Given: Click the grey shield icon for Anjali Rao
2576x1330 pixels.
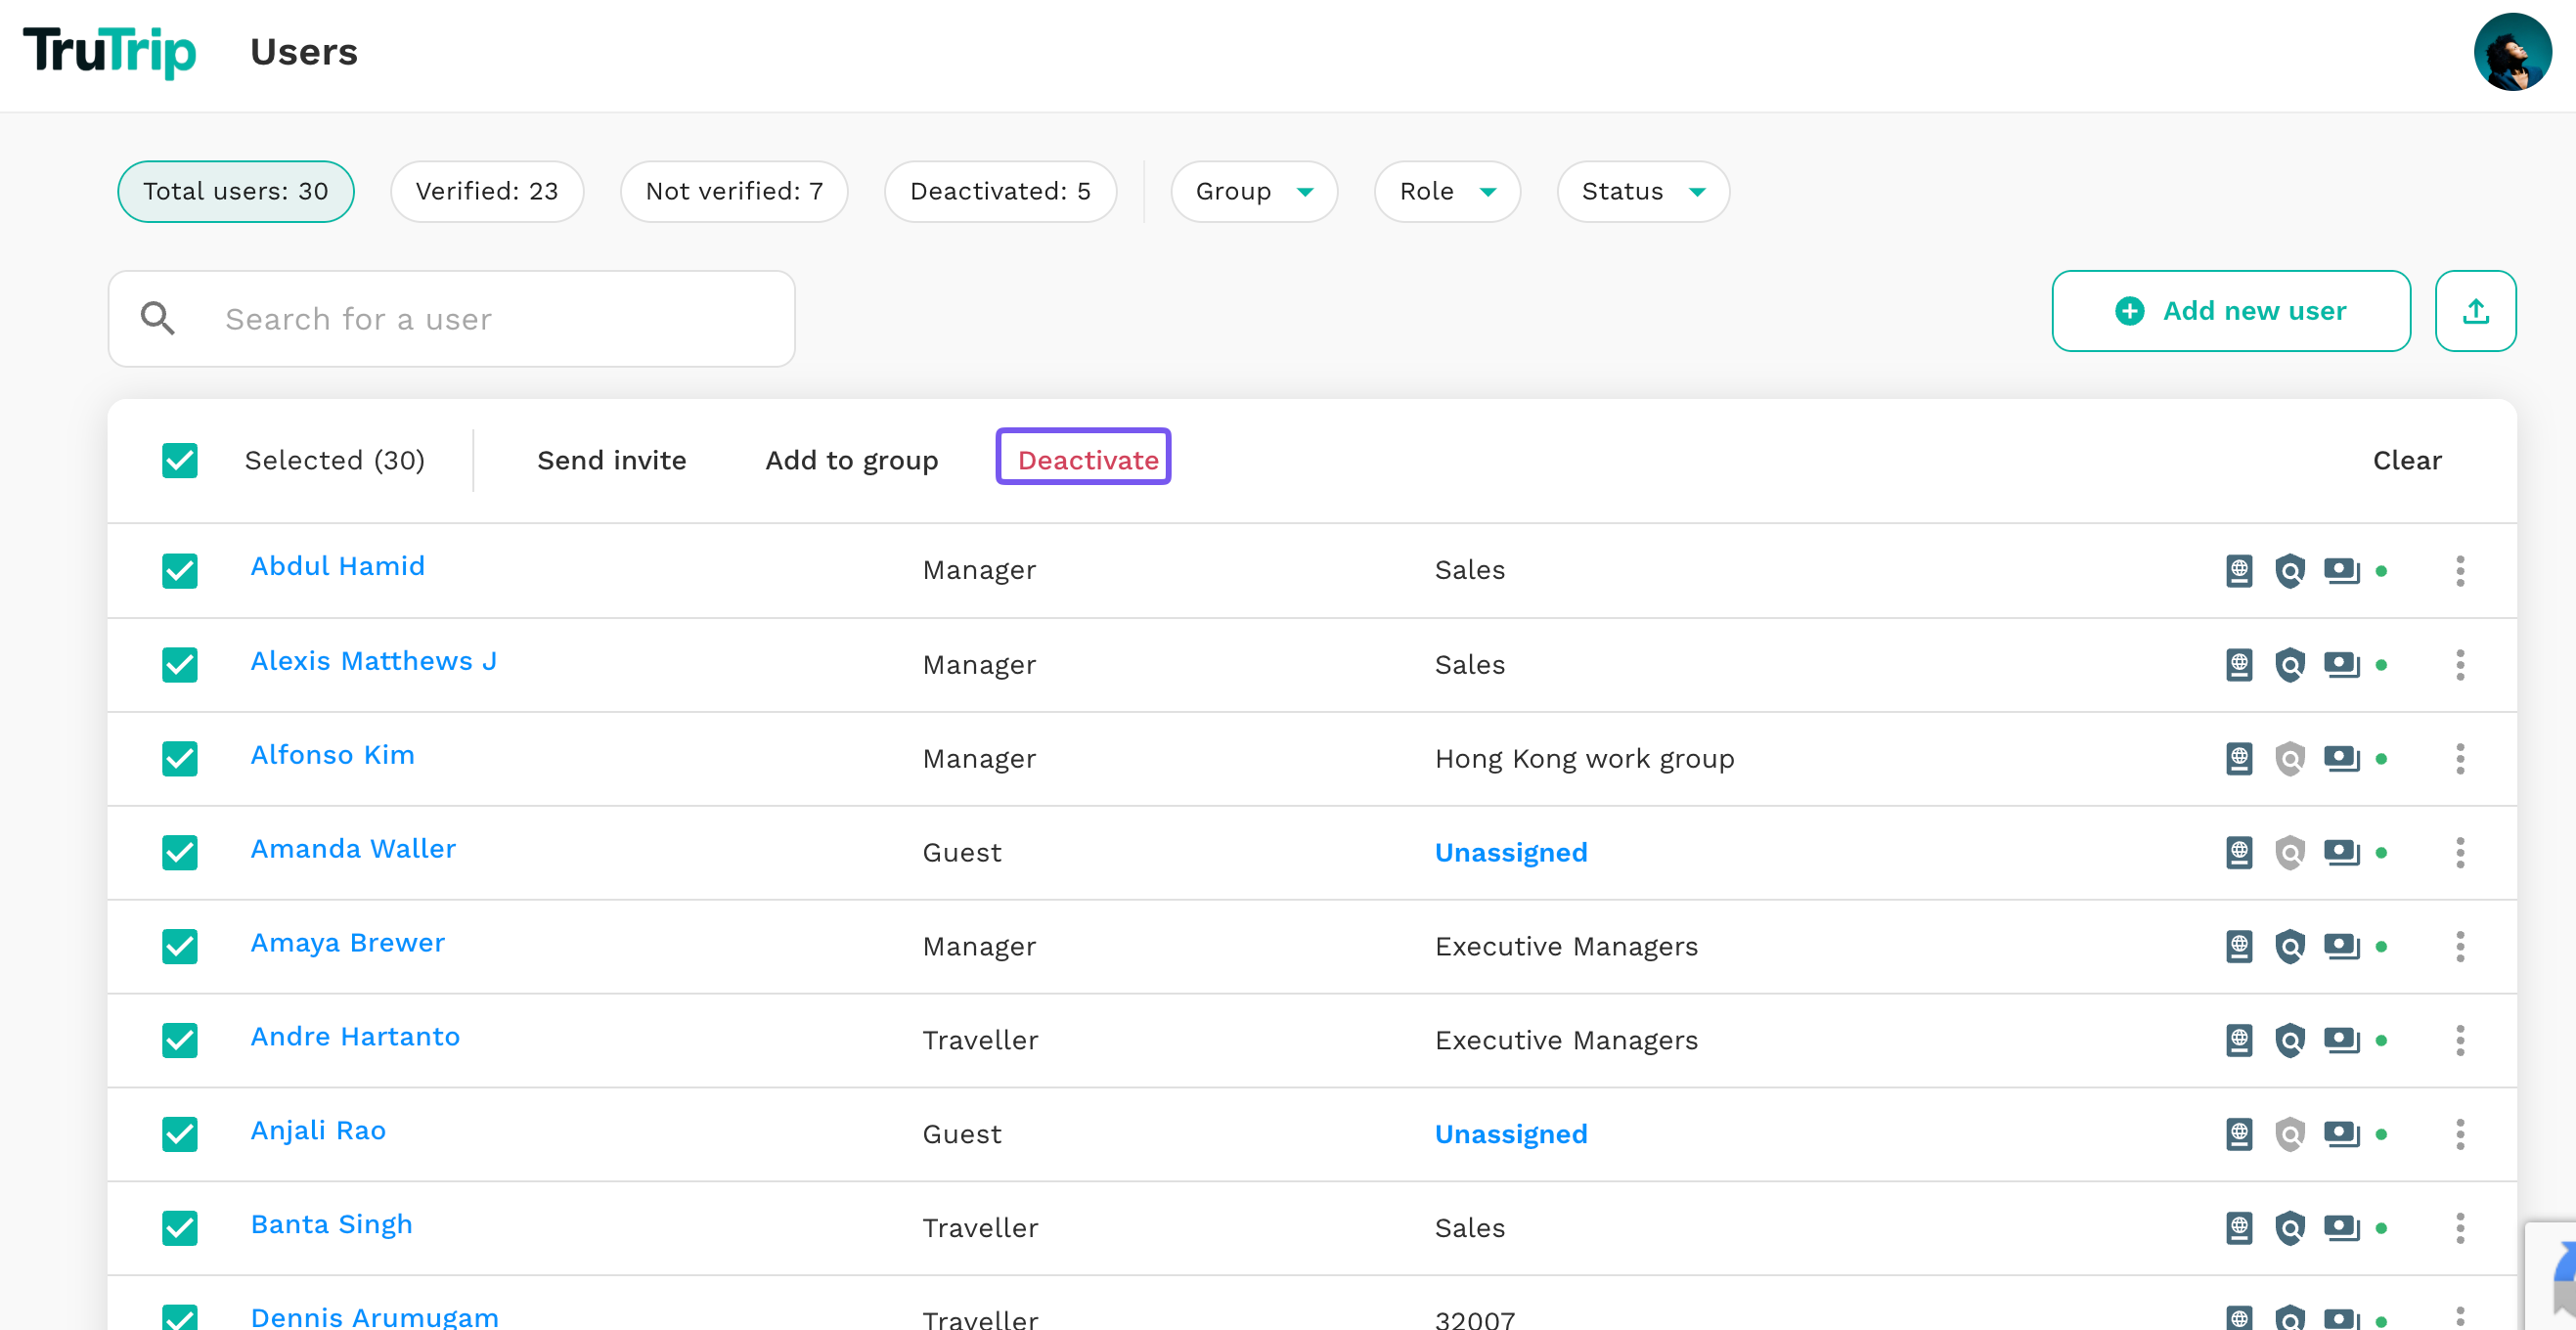Looking at the screenshot, I should coord(2290,1135).
